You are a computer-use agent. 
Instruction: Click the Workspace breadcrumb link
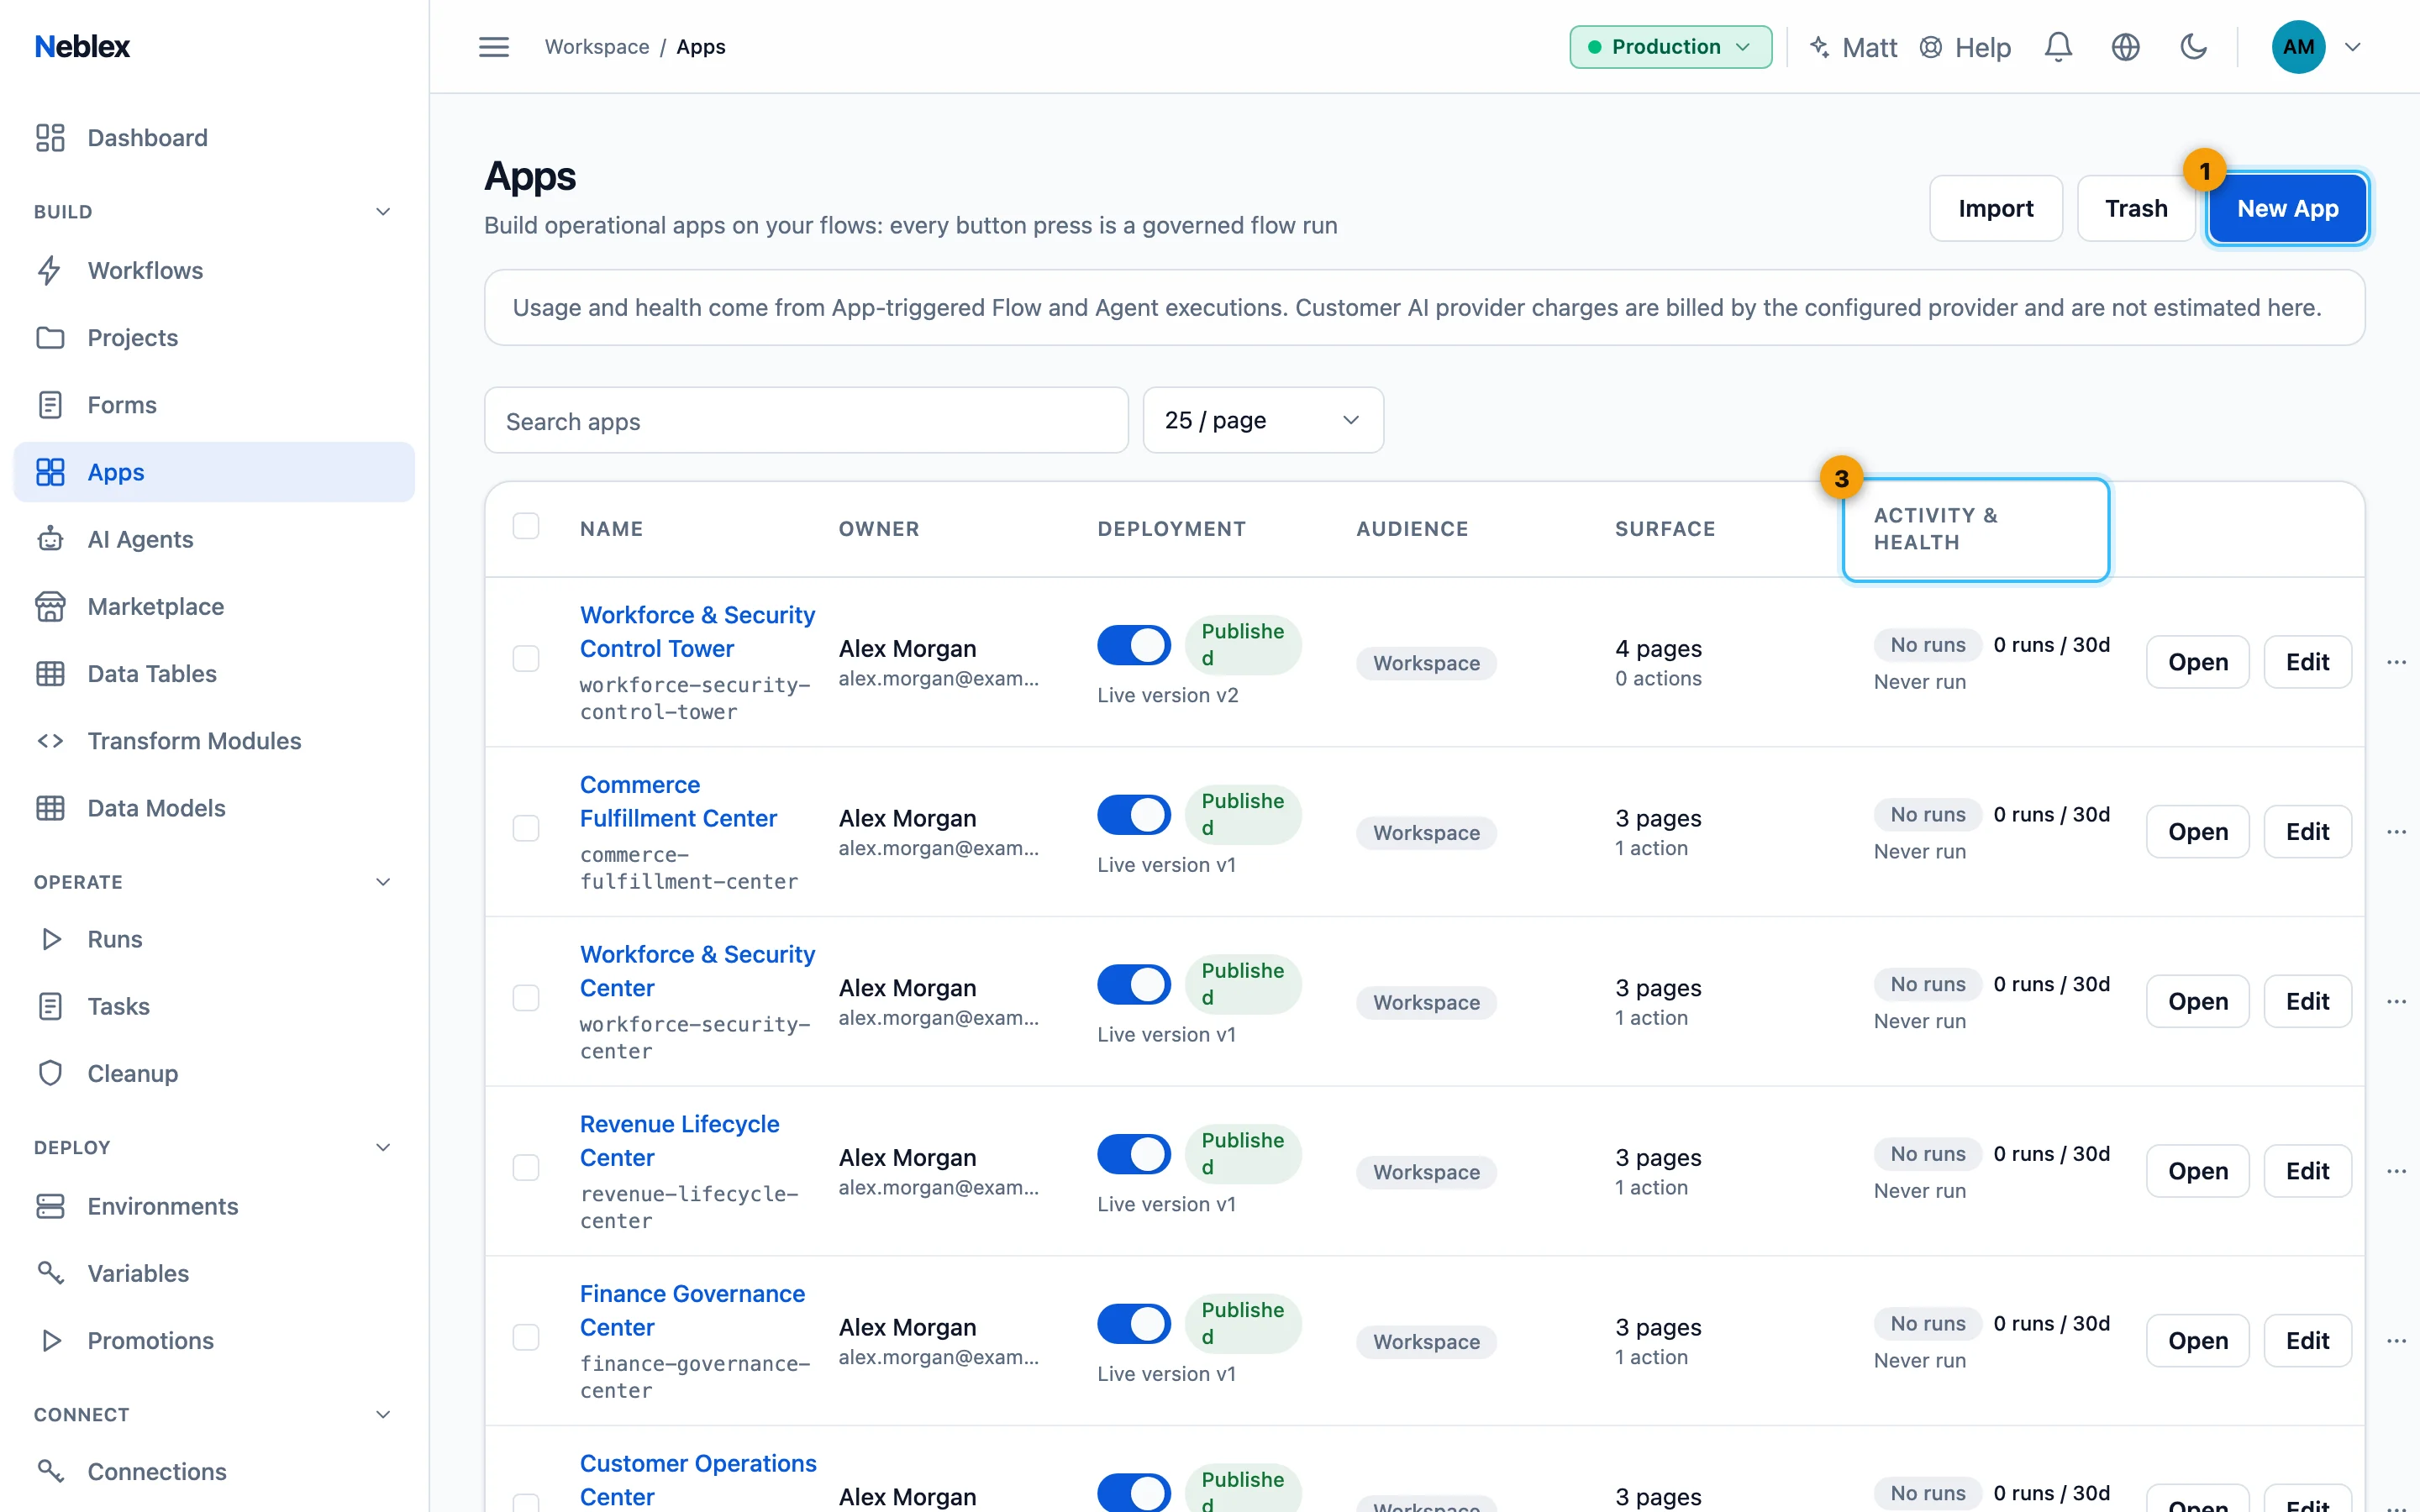coord(597,47)
